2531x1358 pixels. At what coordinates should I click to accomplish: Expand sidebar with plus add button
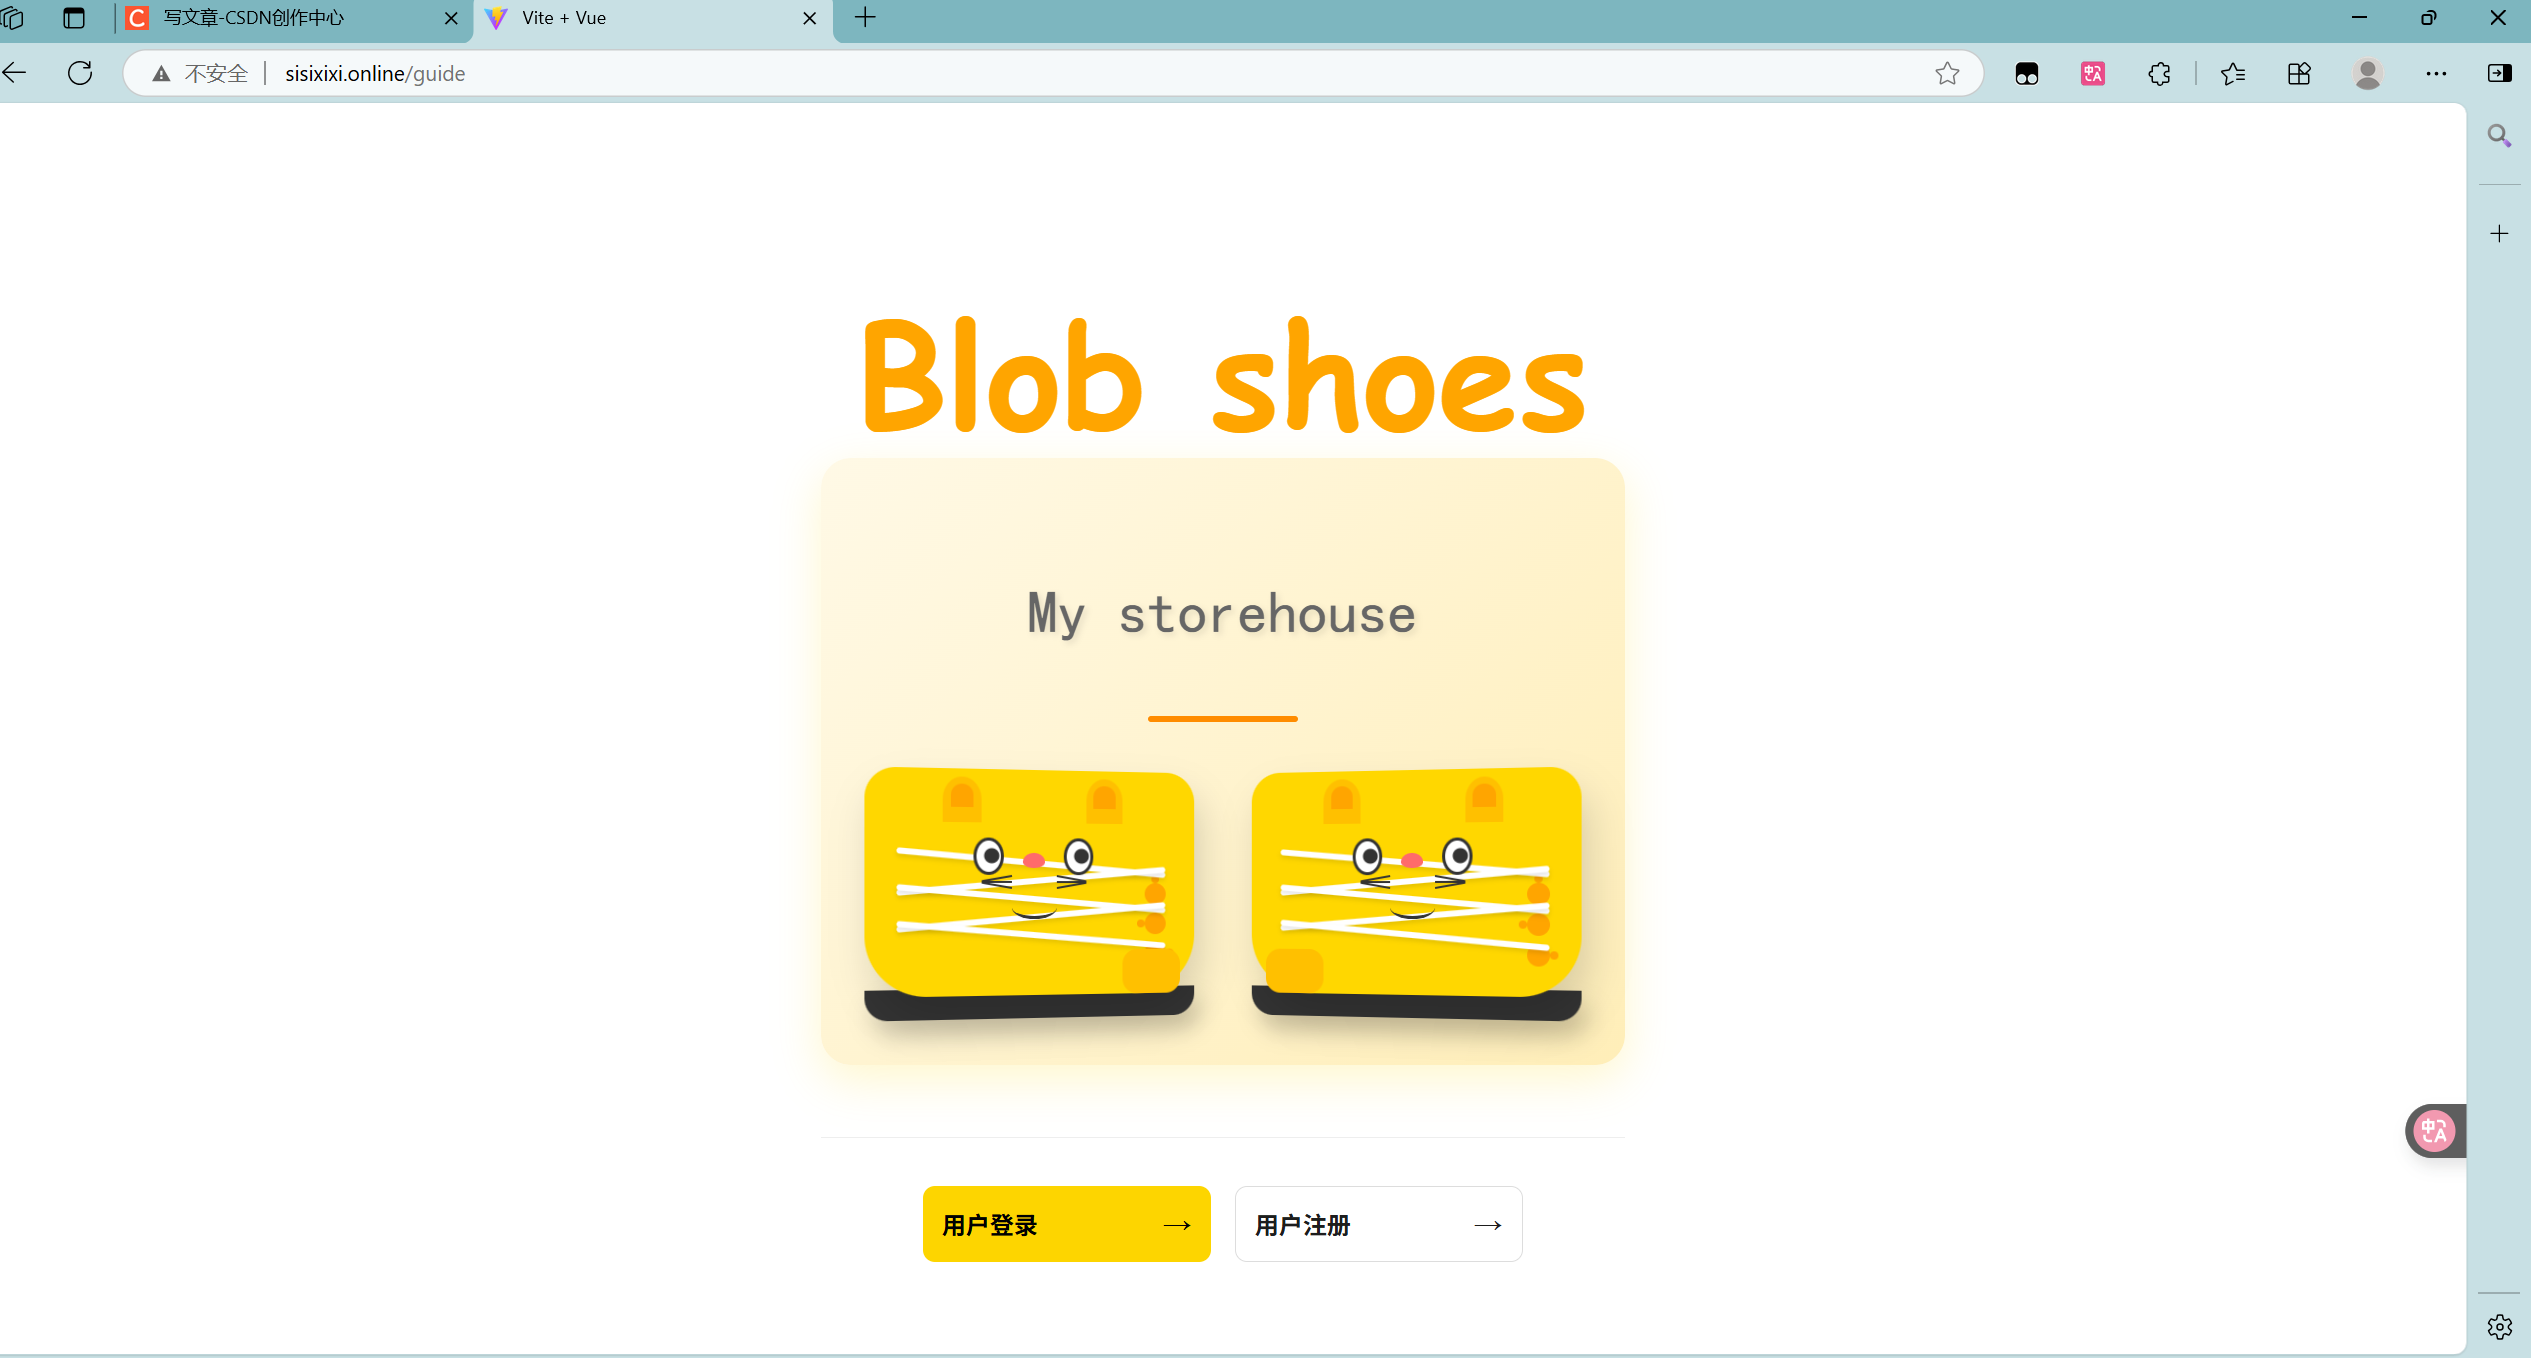(2499, 234)
